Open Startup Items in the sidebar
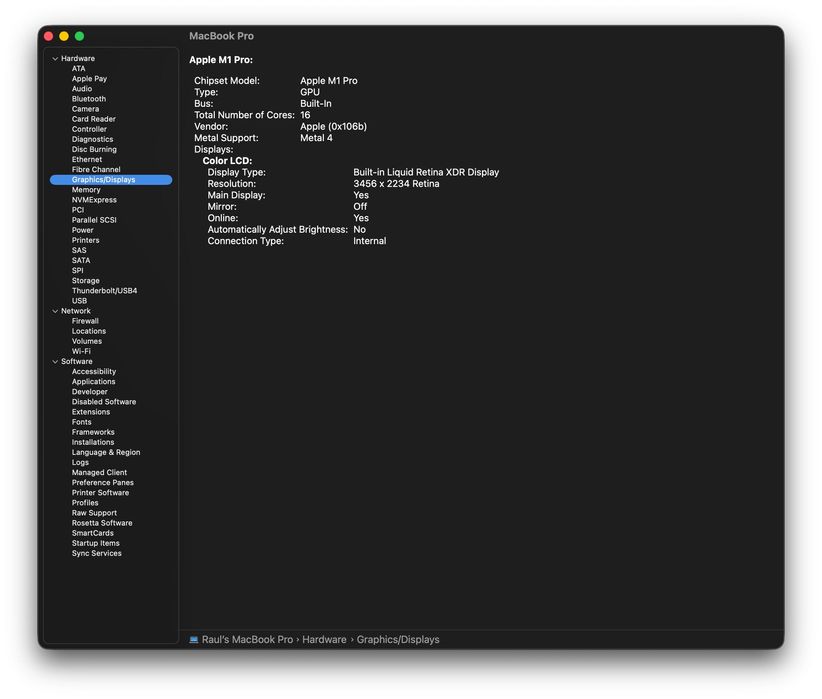 pos(95,543)
